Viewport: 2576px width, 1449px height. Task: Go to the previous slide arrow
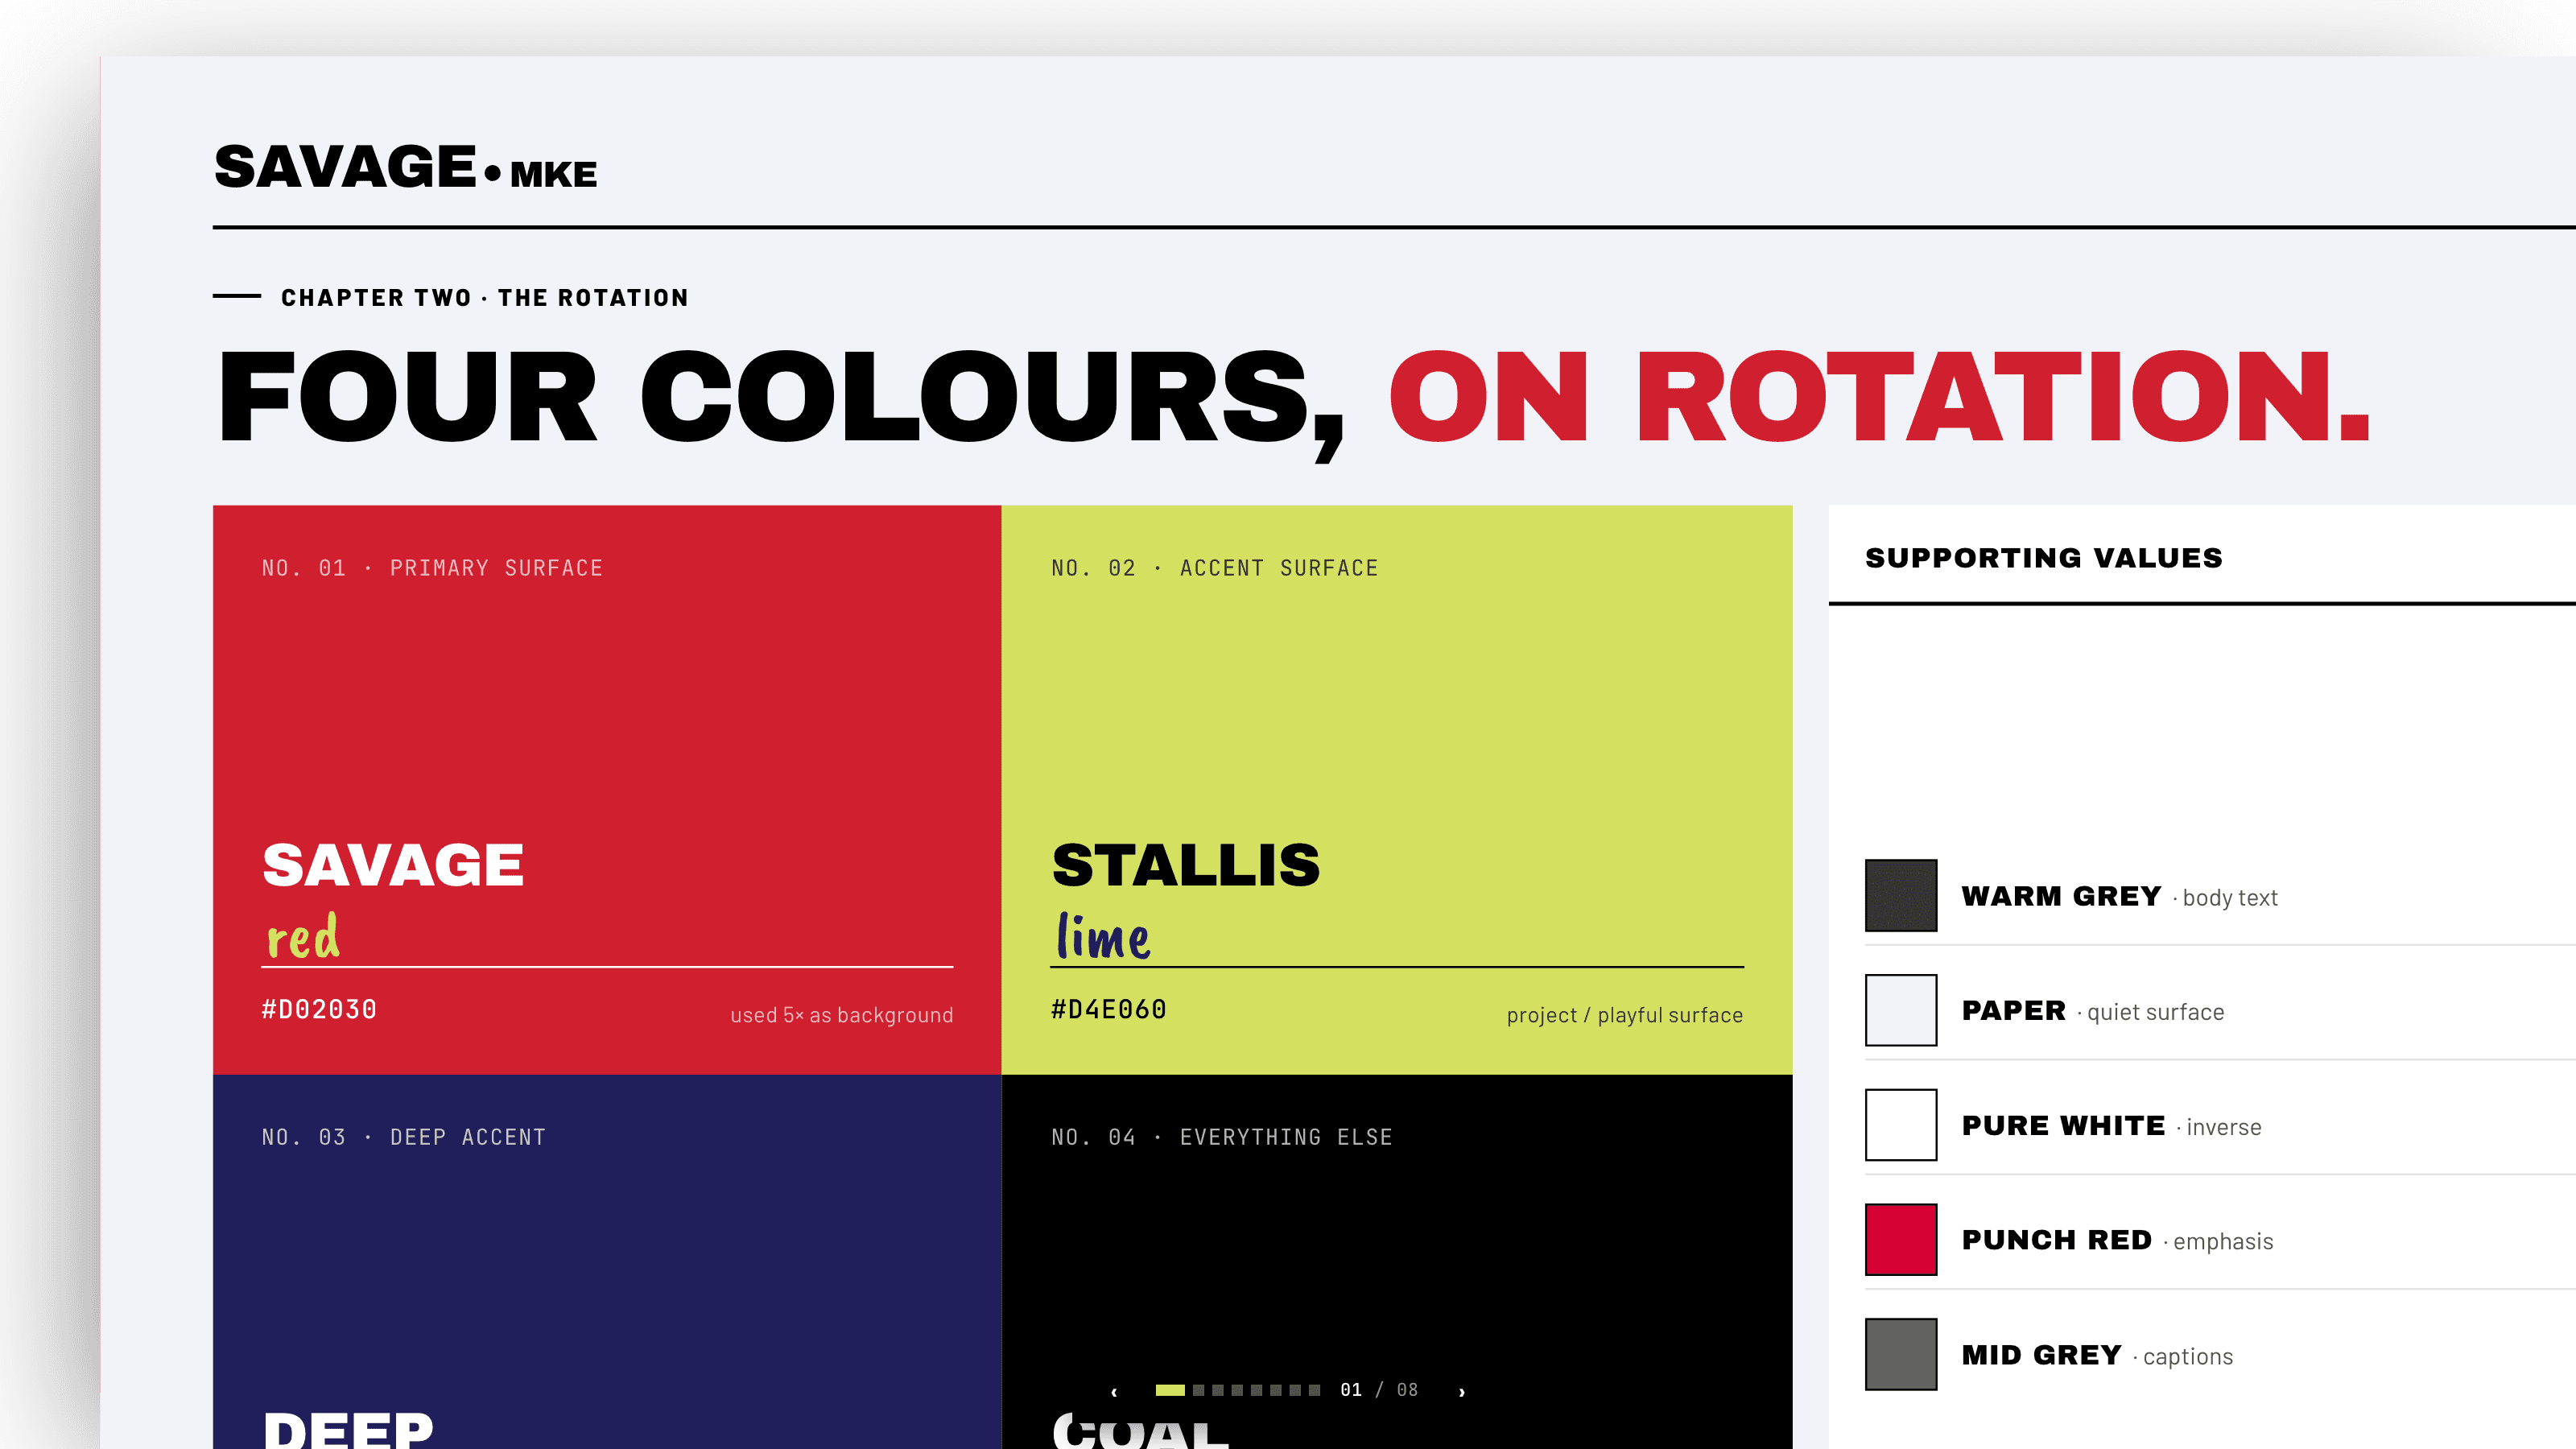[1114, 1391]
